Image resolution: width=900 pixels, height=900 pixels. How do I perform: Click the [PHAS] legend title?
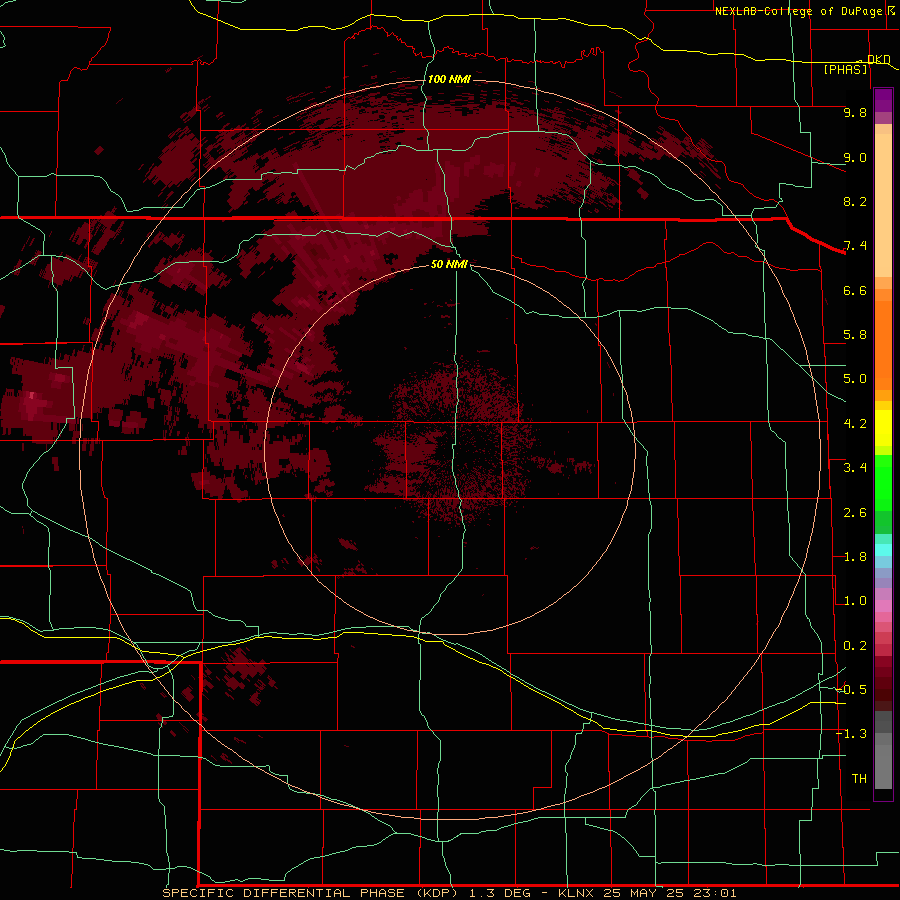click(x=845, y=69)
